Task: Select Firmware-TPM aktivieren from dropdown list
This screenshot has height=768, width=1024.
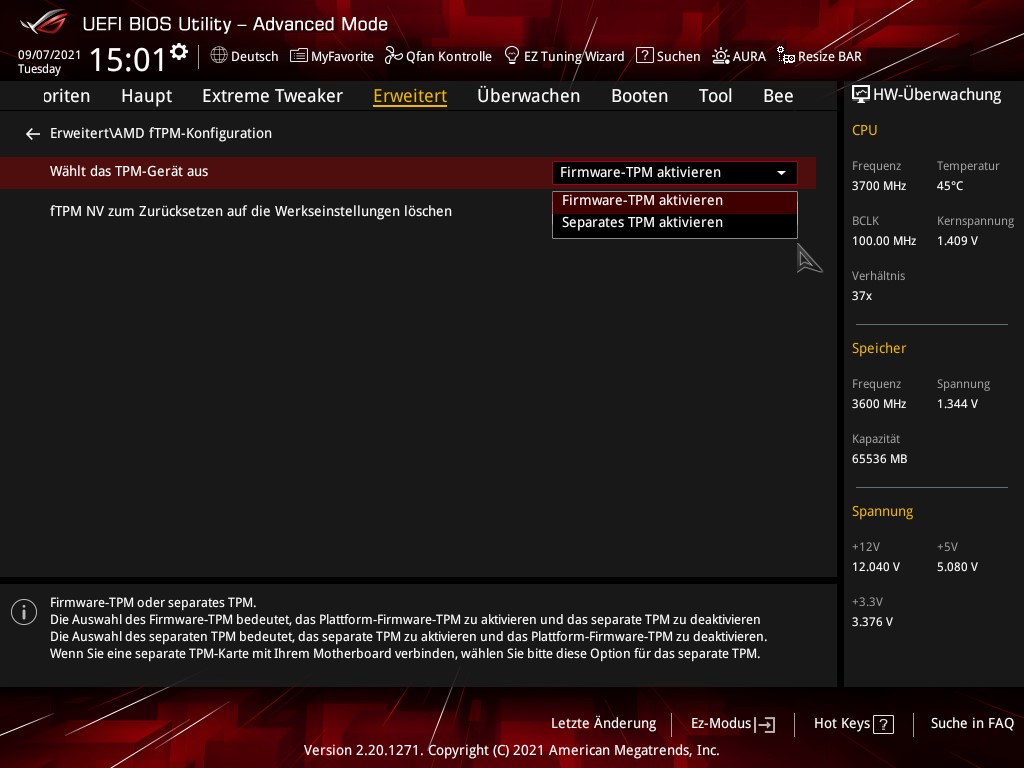Action: coord(675,200)
